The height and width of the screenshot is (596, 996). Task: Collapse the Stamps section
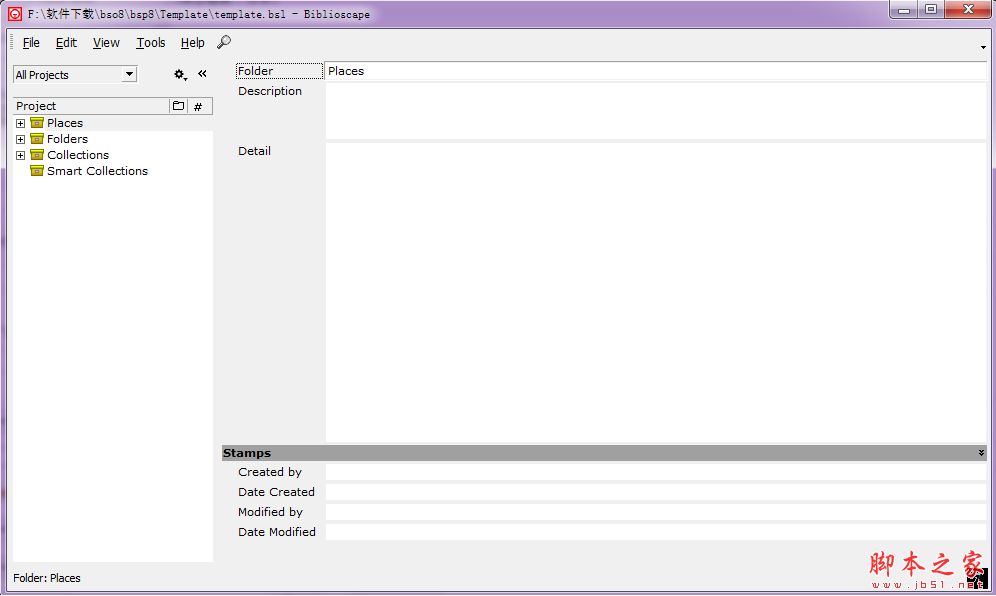pos(981,453)
